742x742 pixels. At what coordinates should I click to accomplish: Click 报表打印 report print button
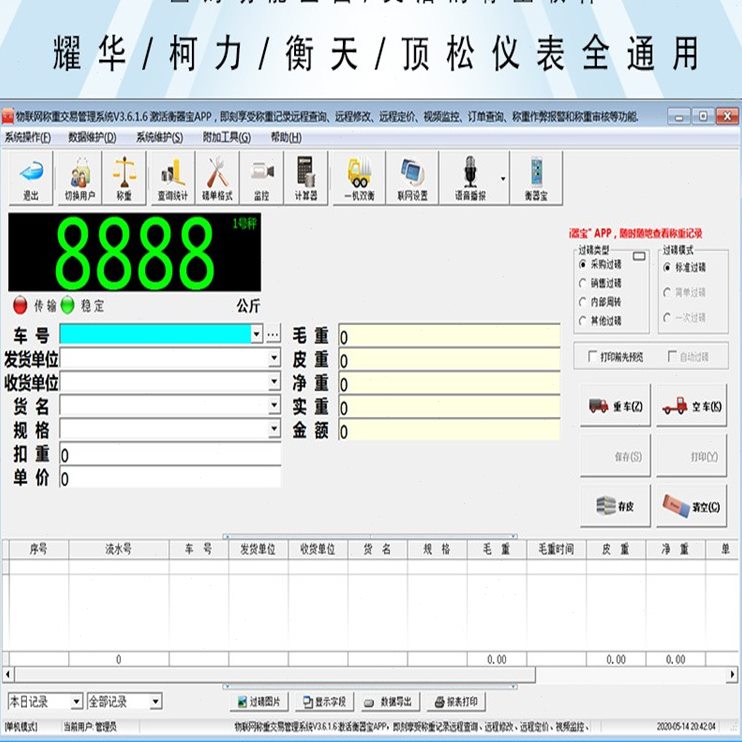[x=456, y=701]
